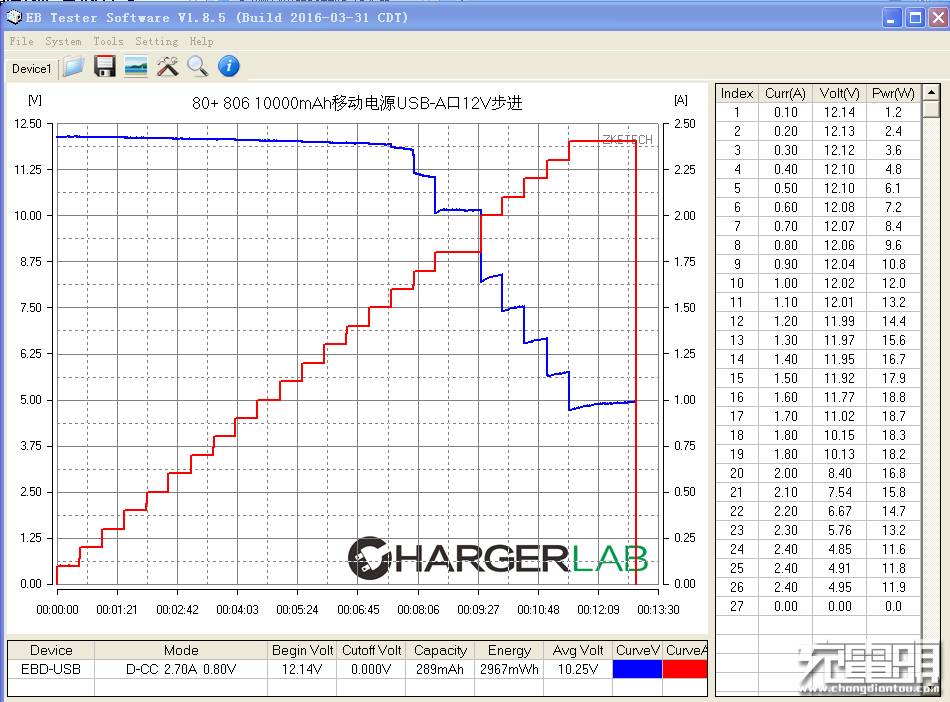Click the Capacity column header
Screen dimensions: 950x702
point(440,650)
